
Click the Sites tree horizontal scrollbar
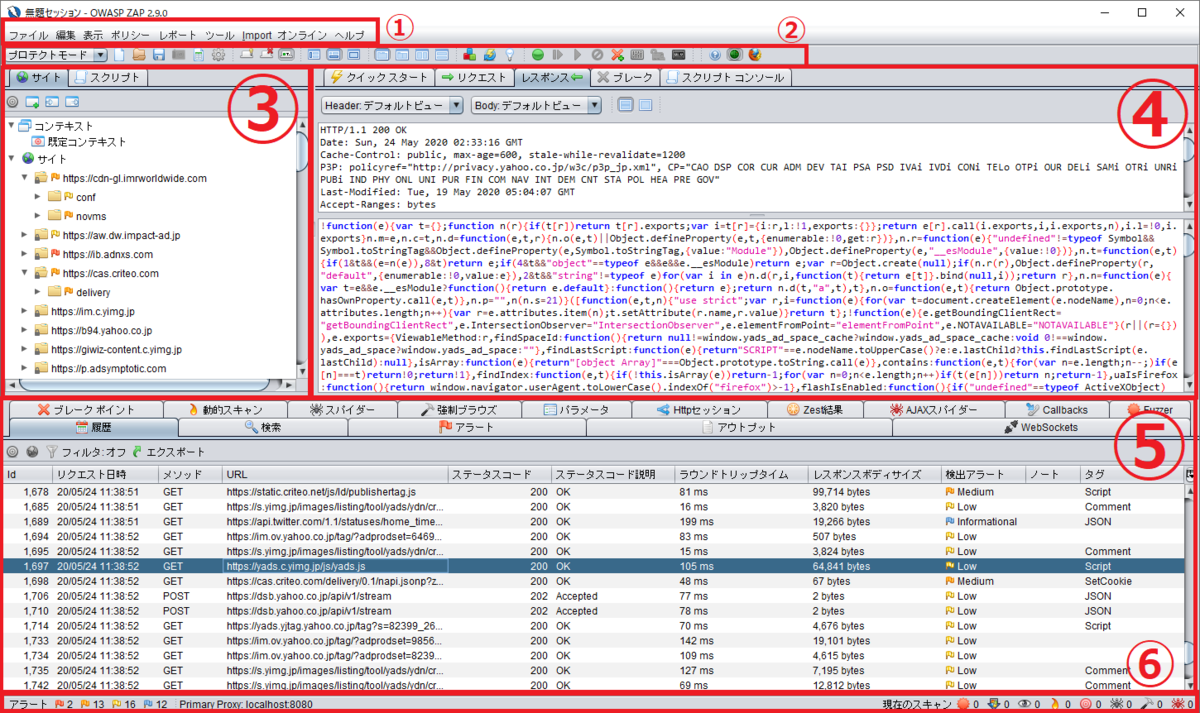(x=150, y=385)
